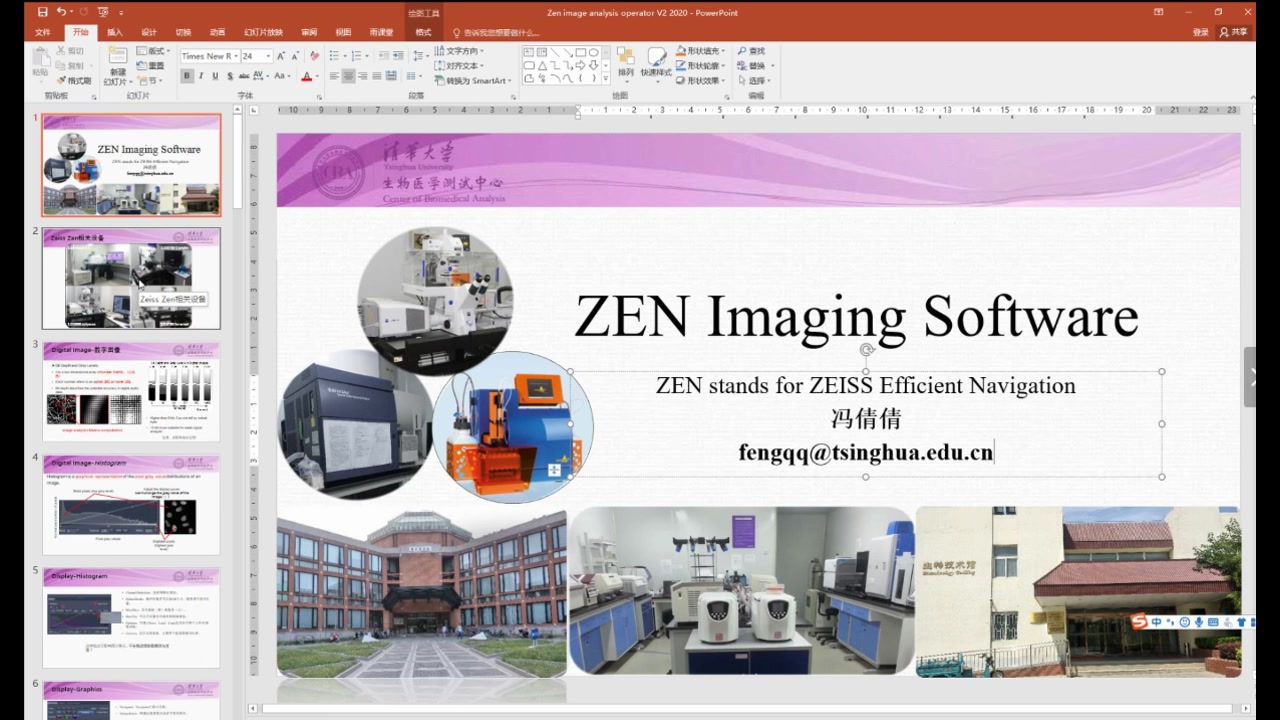The width and height of the screenshot is (1280, 720).
Task: Select slide 3 thumbnail Digital Image
Action: click(131, 391)
